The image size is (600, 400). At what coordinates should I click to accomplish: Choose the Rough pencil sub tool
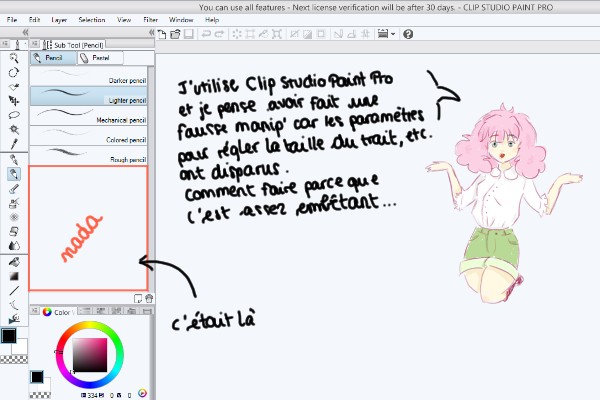(x=88, y=156)
